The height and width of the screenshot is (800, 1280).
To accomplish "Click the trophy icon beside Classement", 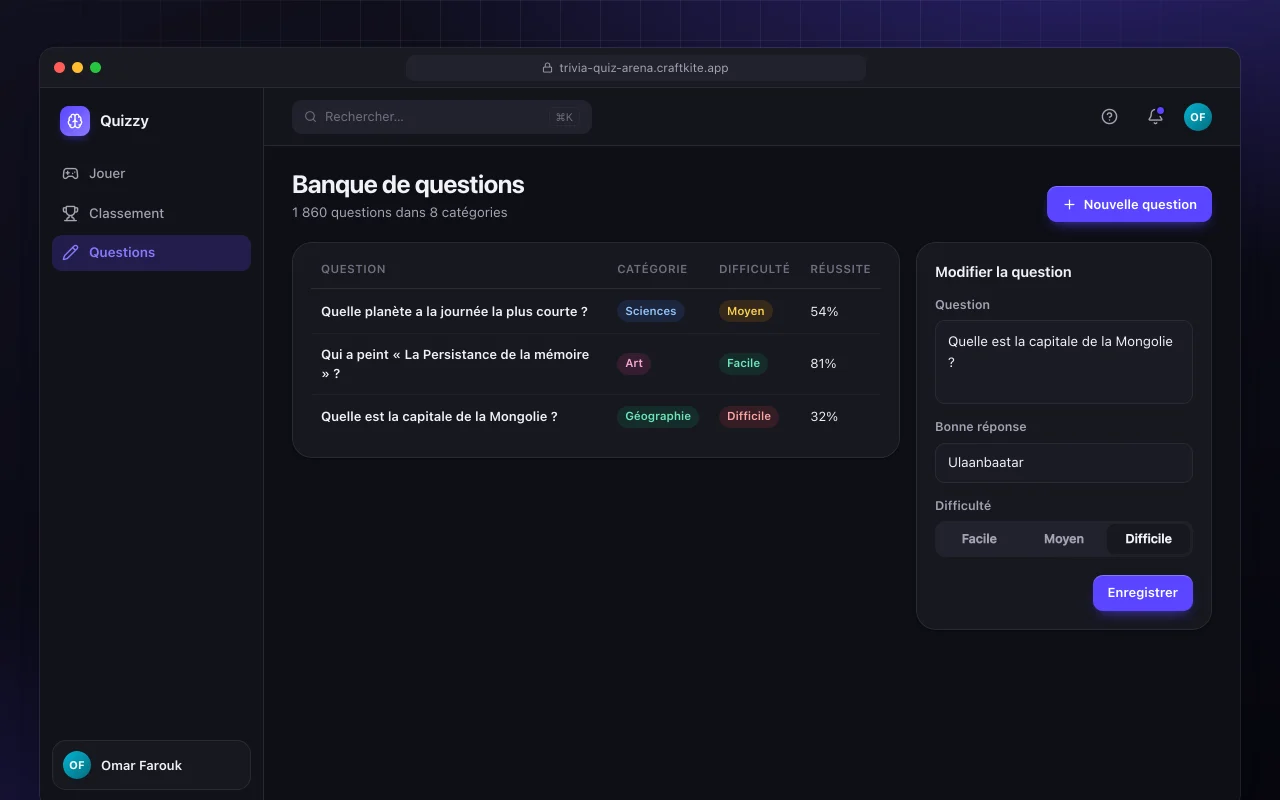I will pos(70,213).
